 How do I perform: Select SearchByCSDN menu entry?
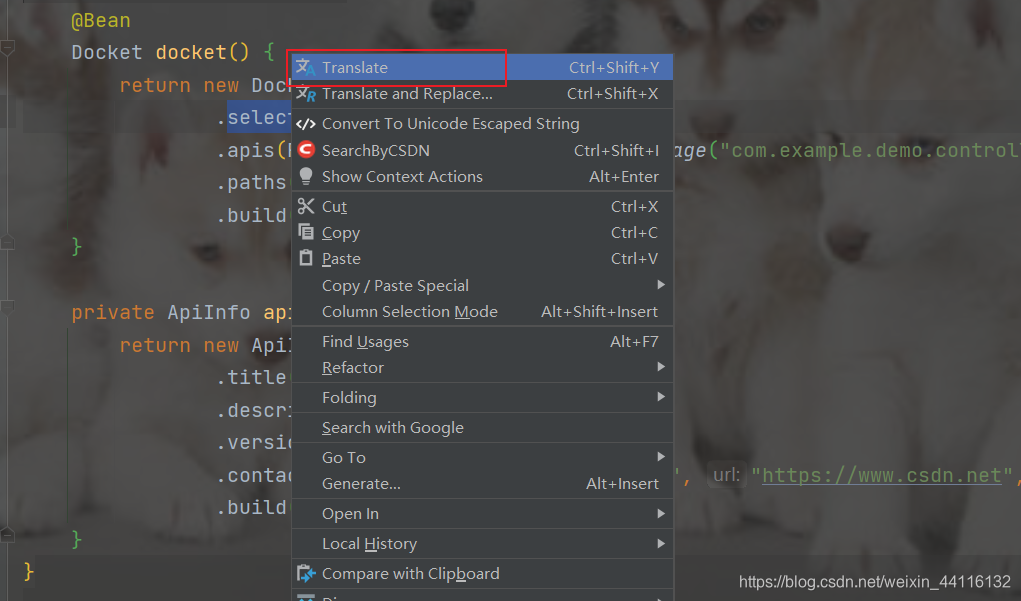482,150
